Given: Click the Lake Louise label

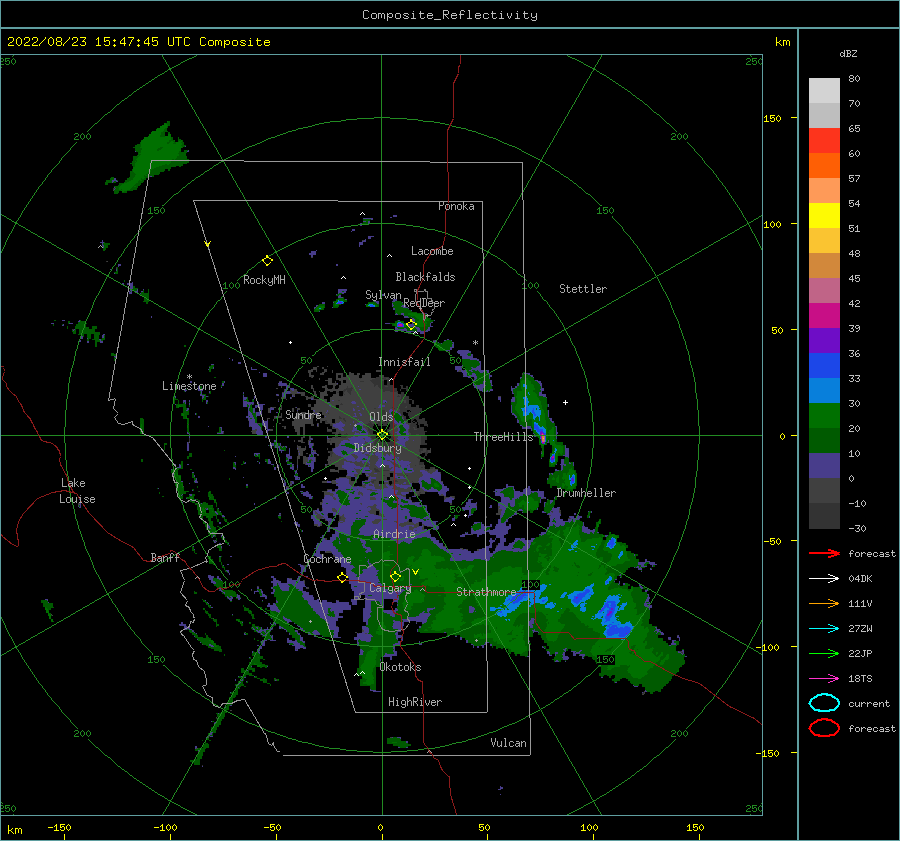Looking at the screenshot, I should [x=77, y=491].
